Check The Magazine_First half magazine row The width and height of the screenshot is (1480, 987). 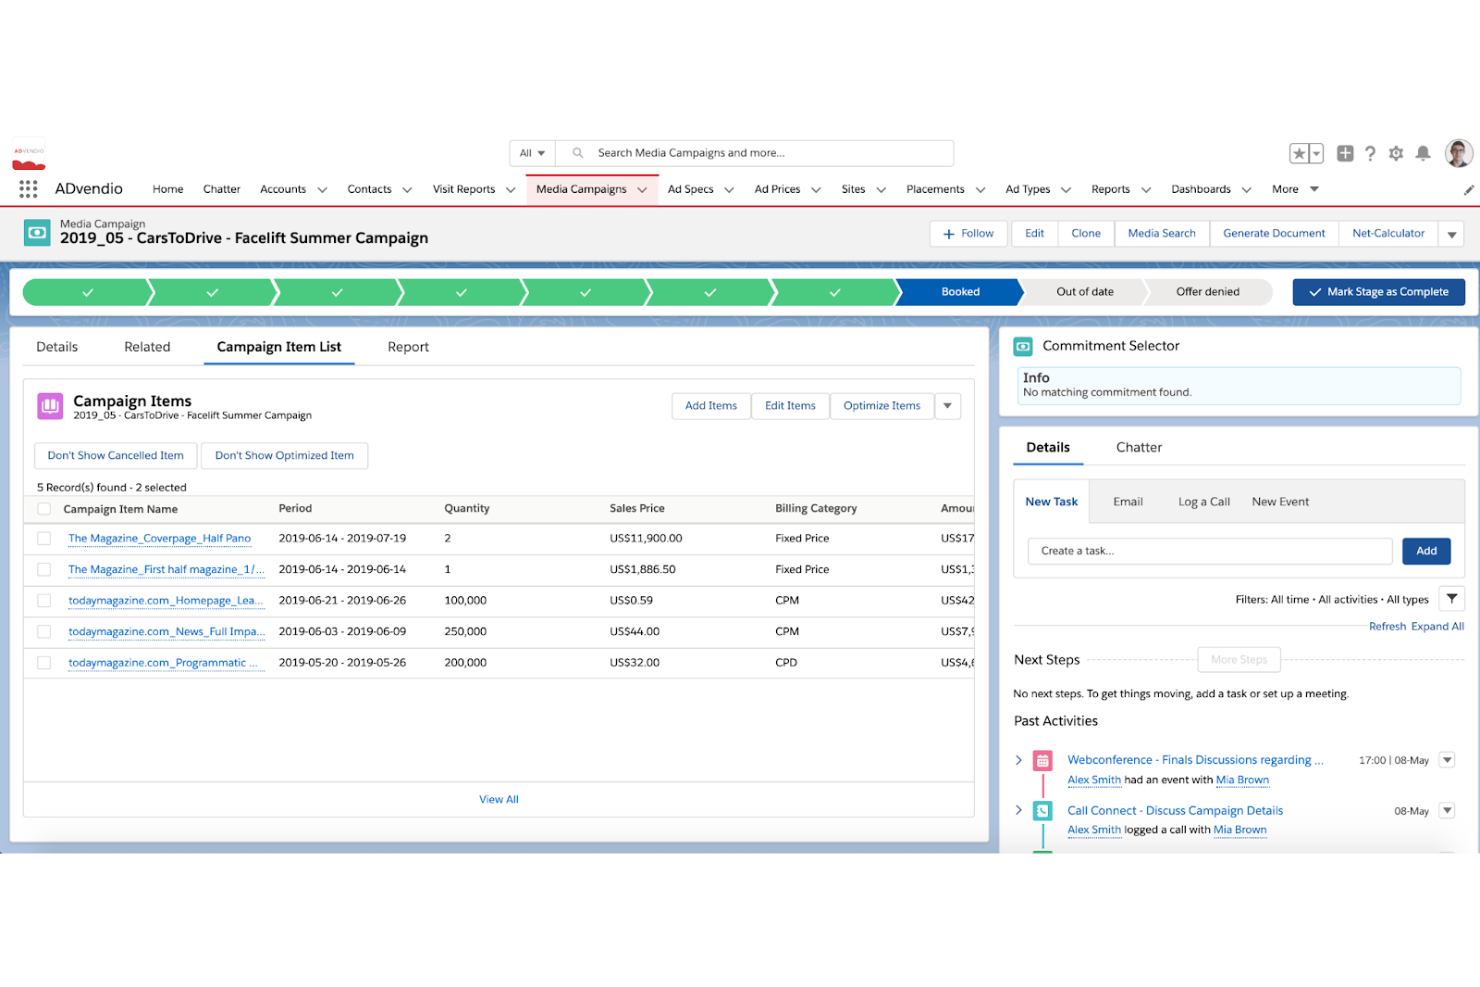tap(44, 569)
